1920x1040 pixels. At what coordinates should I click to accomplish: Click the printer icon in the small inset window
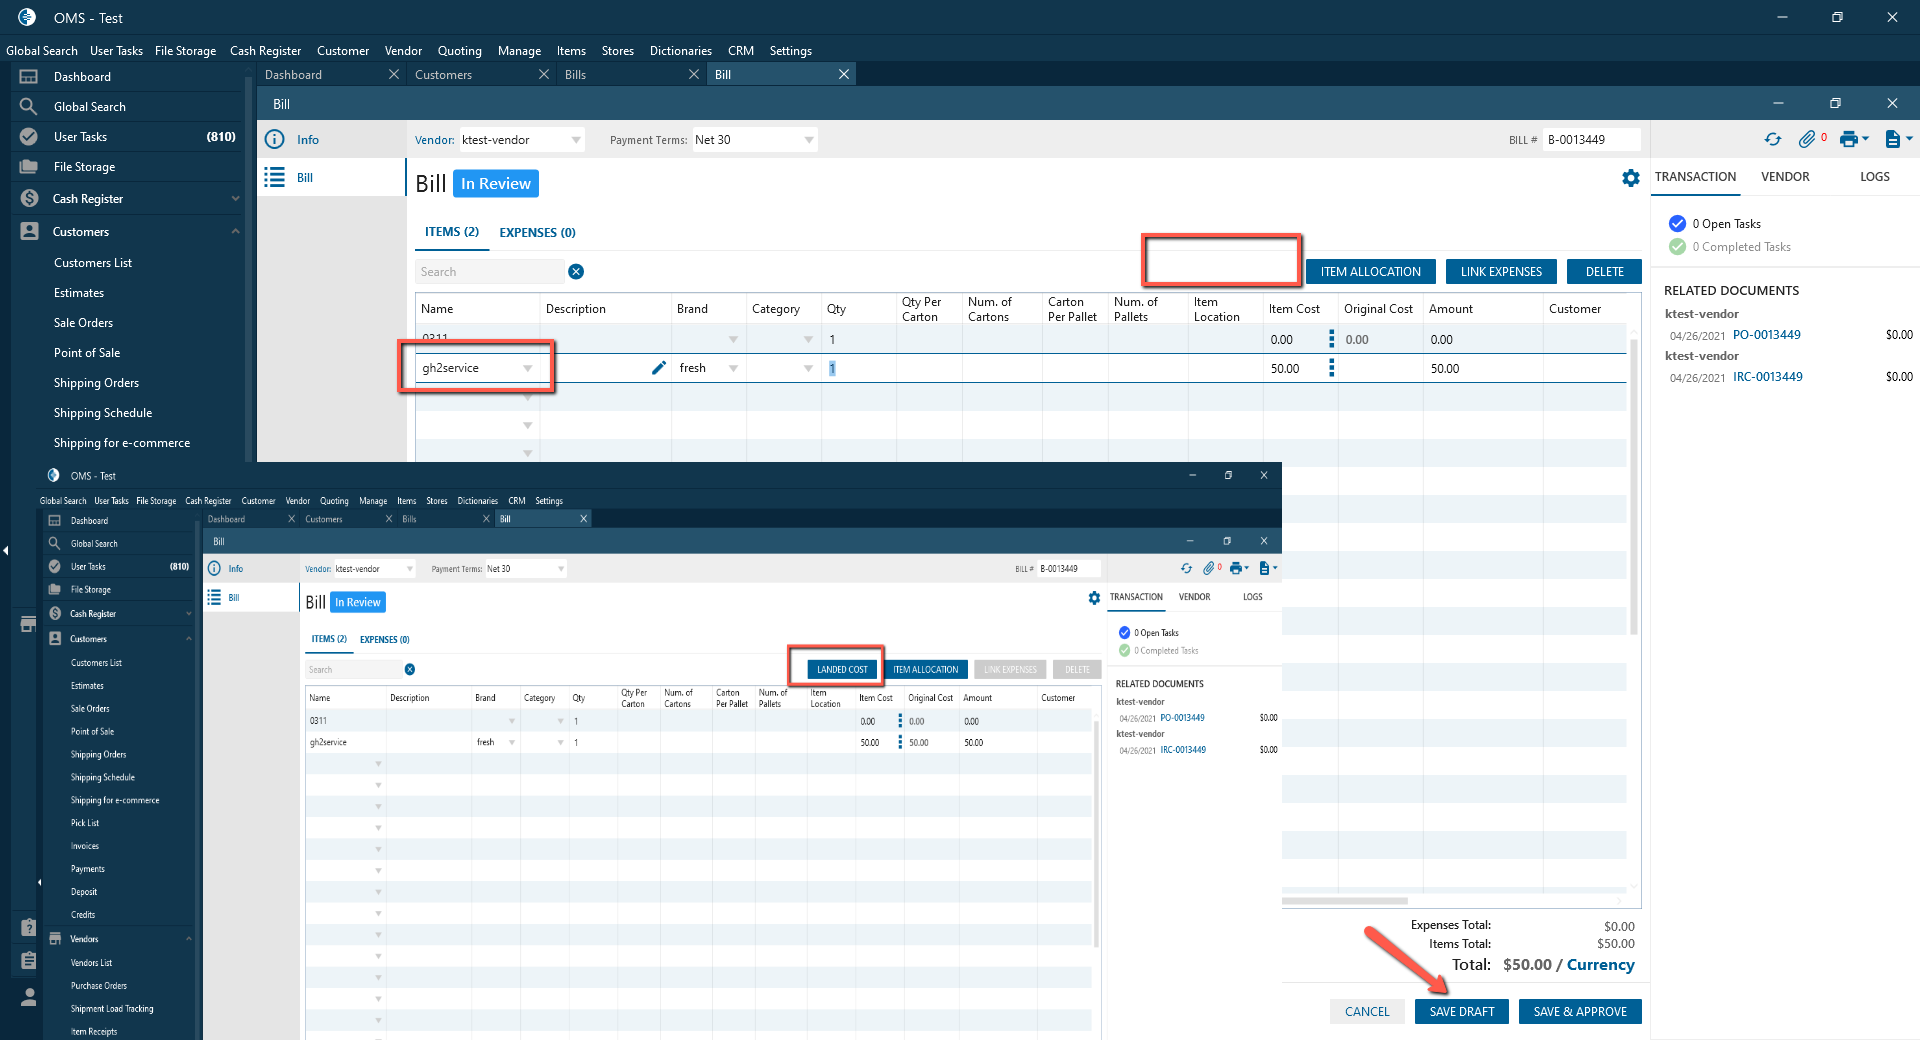(1237, 568)
